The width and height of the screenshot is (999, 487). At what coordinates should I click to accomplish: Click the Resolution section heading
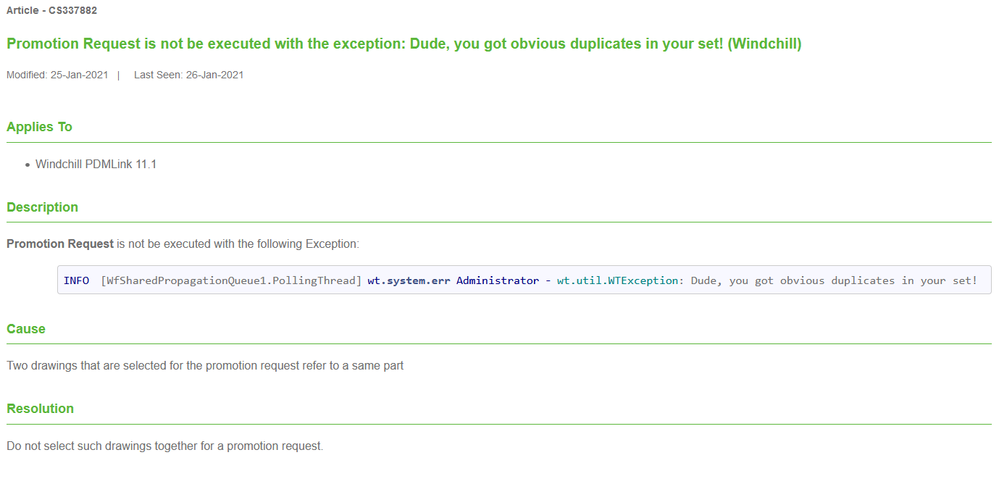(40, 408)
